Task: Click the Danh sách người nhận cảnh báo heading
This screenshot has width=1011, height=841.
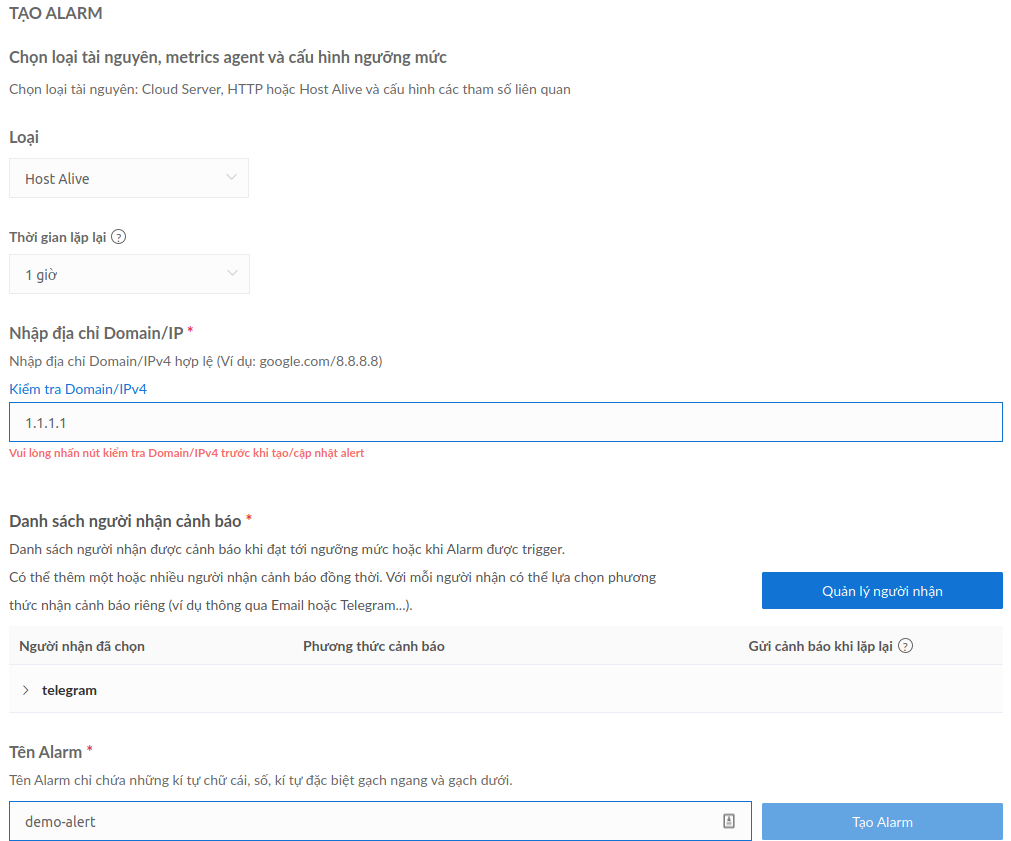Action: (x=125, y=521)
